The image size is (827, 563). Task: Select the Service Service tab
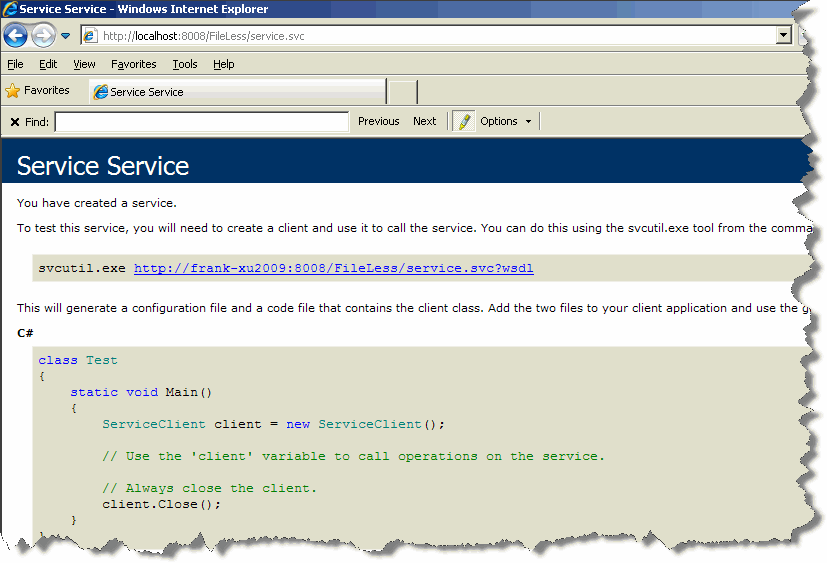237,92
